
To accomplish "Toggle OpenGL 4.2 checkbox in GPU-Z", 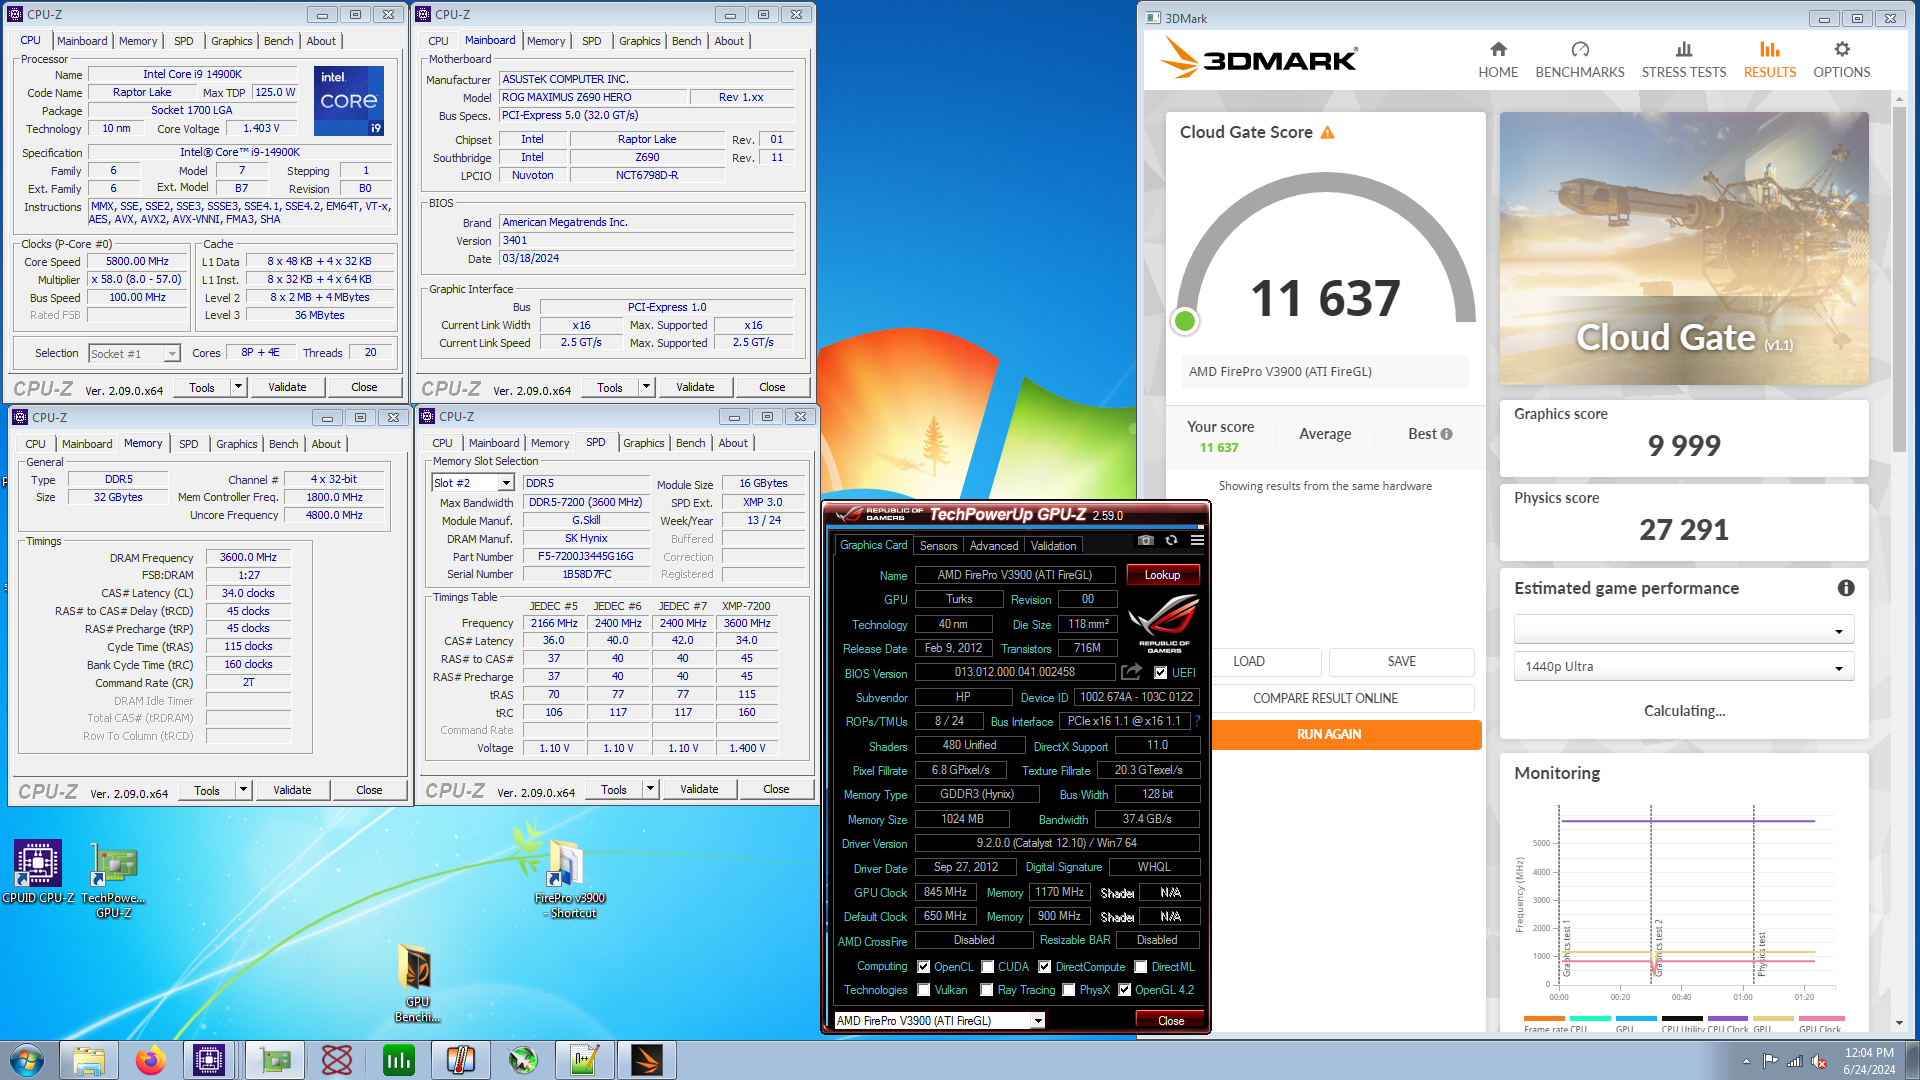I will pyautogui.click(x=1124, y=990).
